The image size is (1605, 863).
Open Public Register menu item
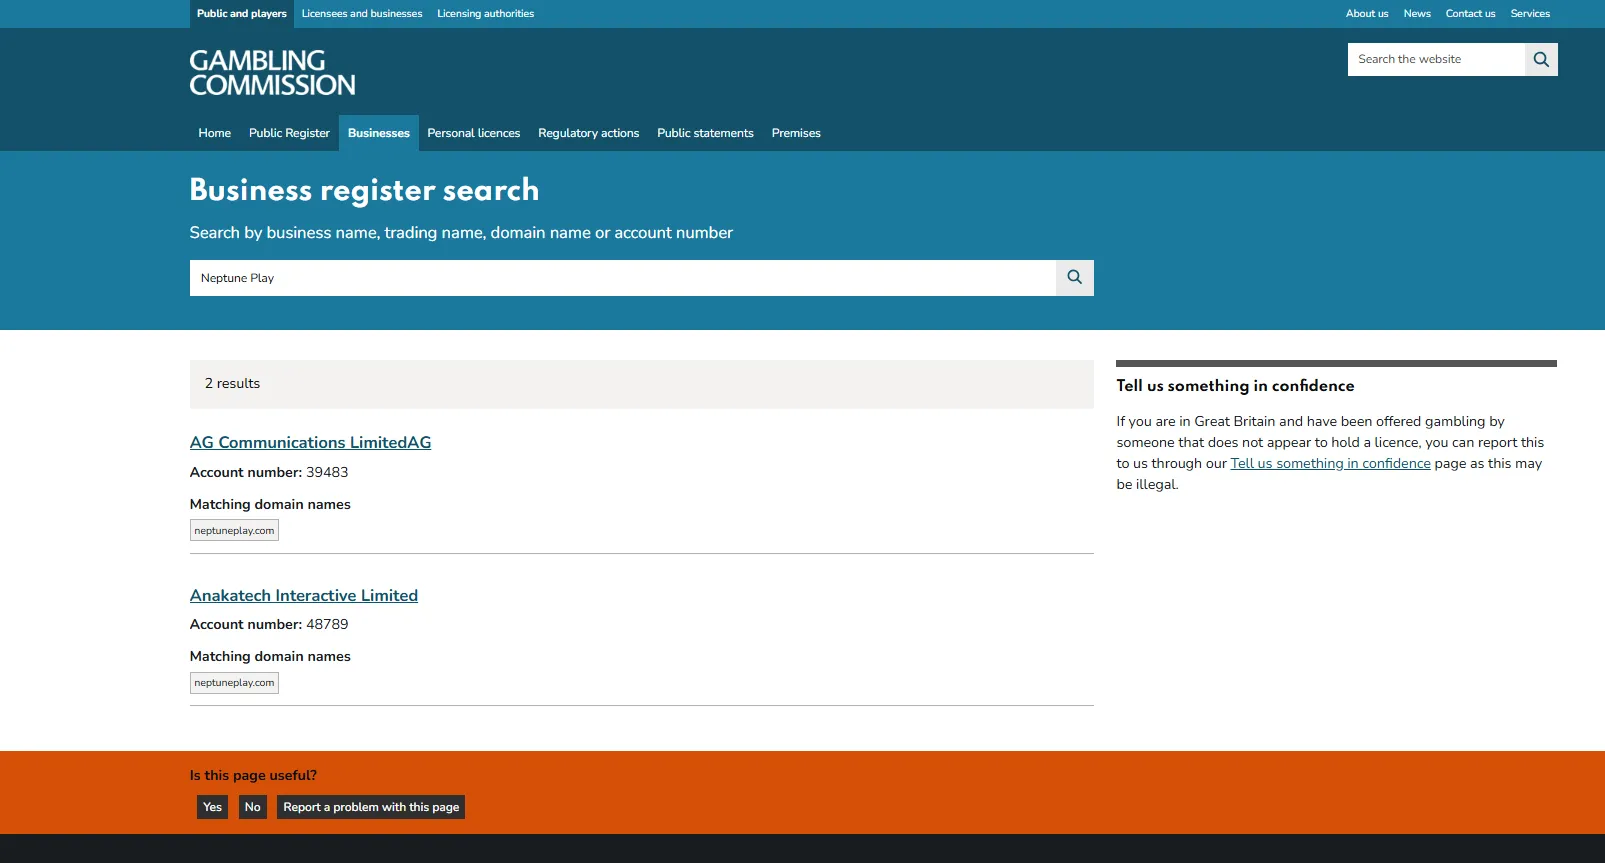[289, 133]
